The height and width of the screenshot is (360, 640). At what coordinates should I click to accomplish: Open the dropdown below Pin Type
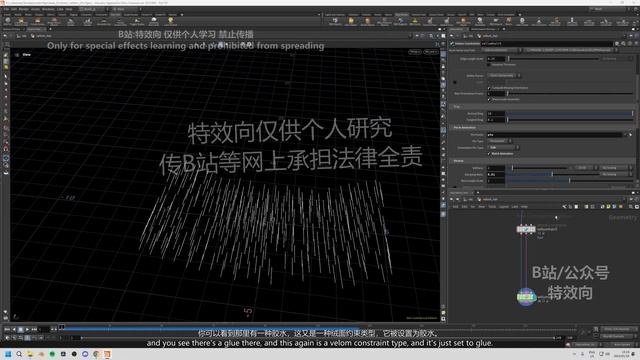coord(503,147)
